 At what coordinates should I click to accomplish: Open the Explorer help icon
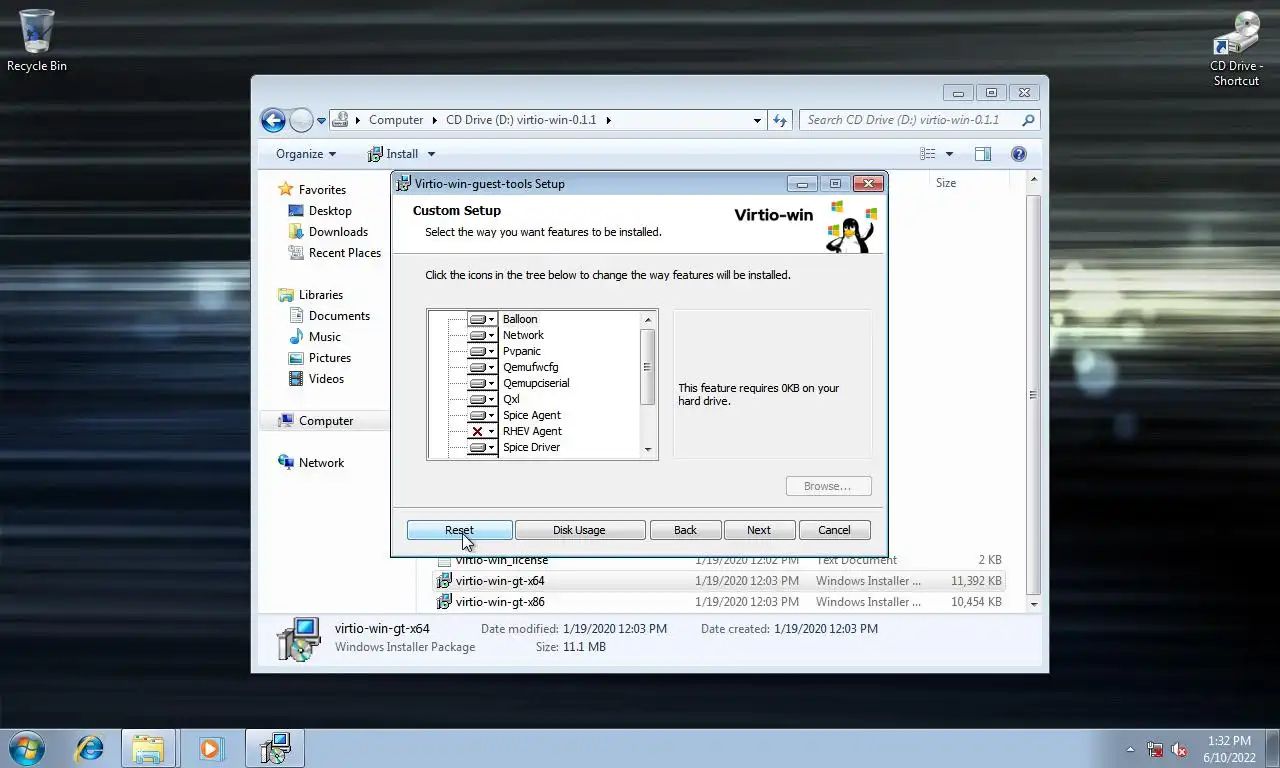coord(1019,154)
